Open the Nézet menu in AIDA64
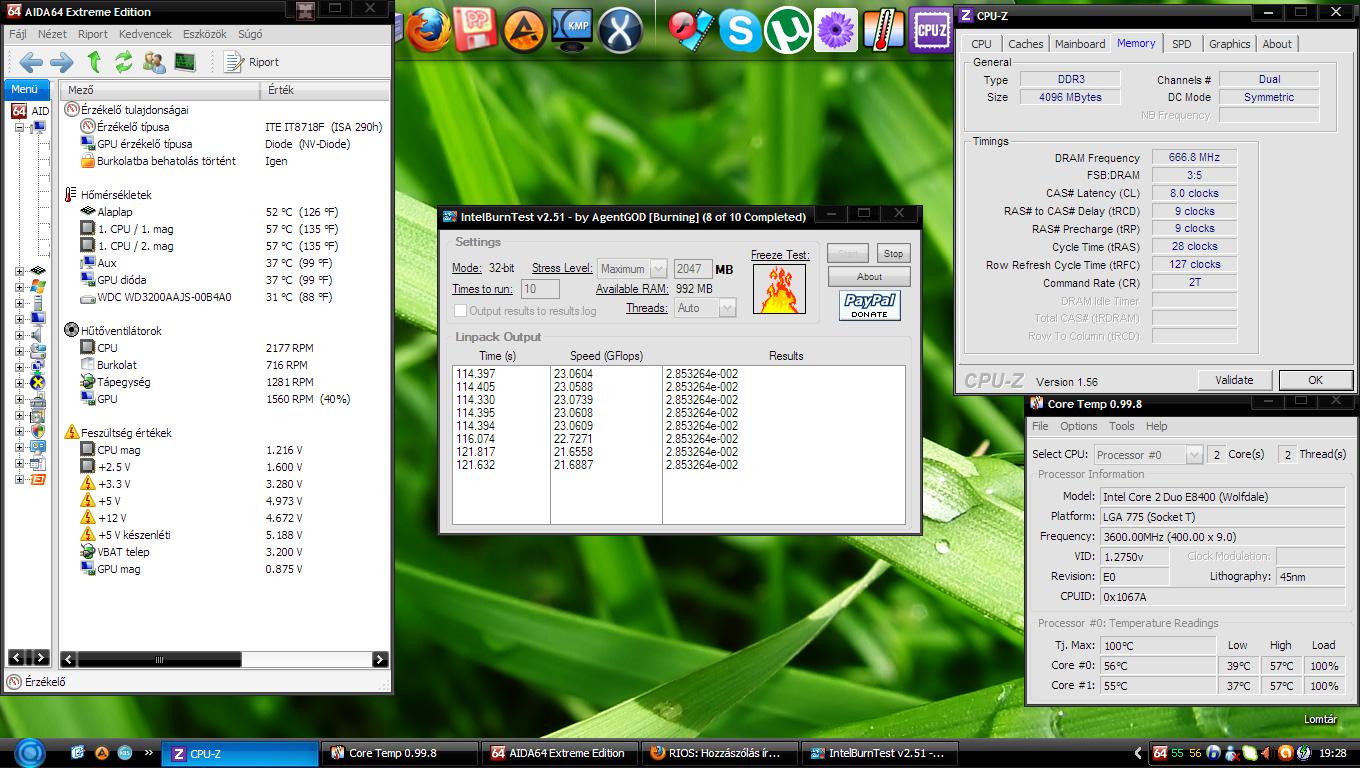The image size is (1360, 768). 52,34
